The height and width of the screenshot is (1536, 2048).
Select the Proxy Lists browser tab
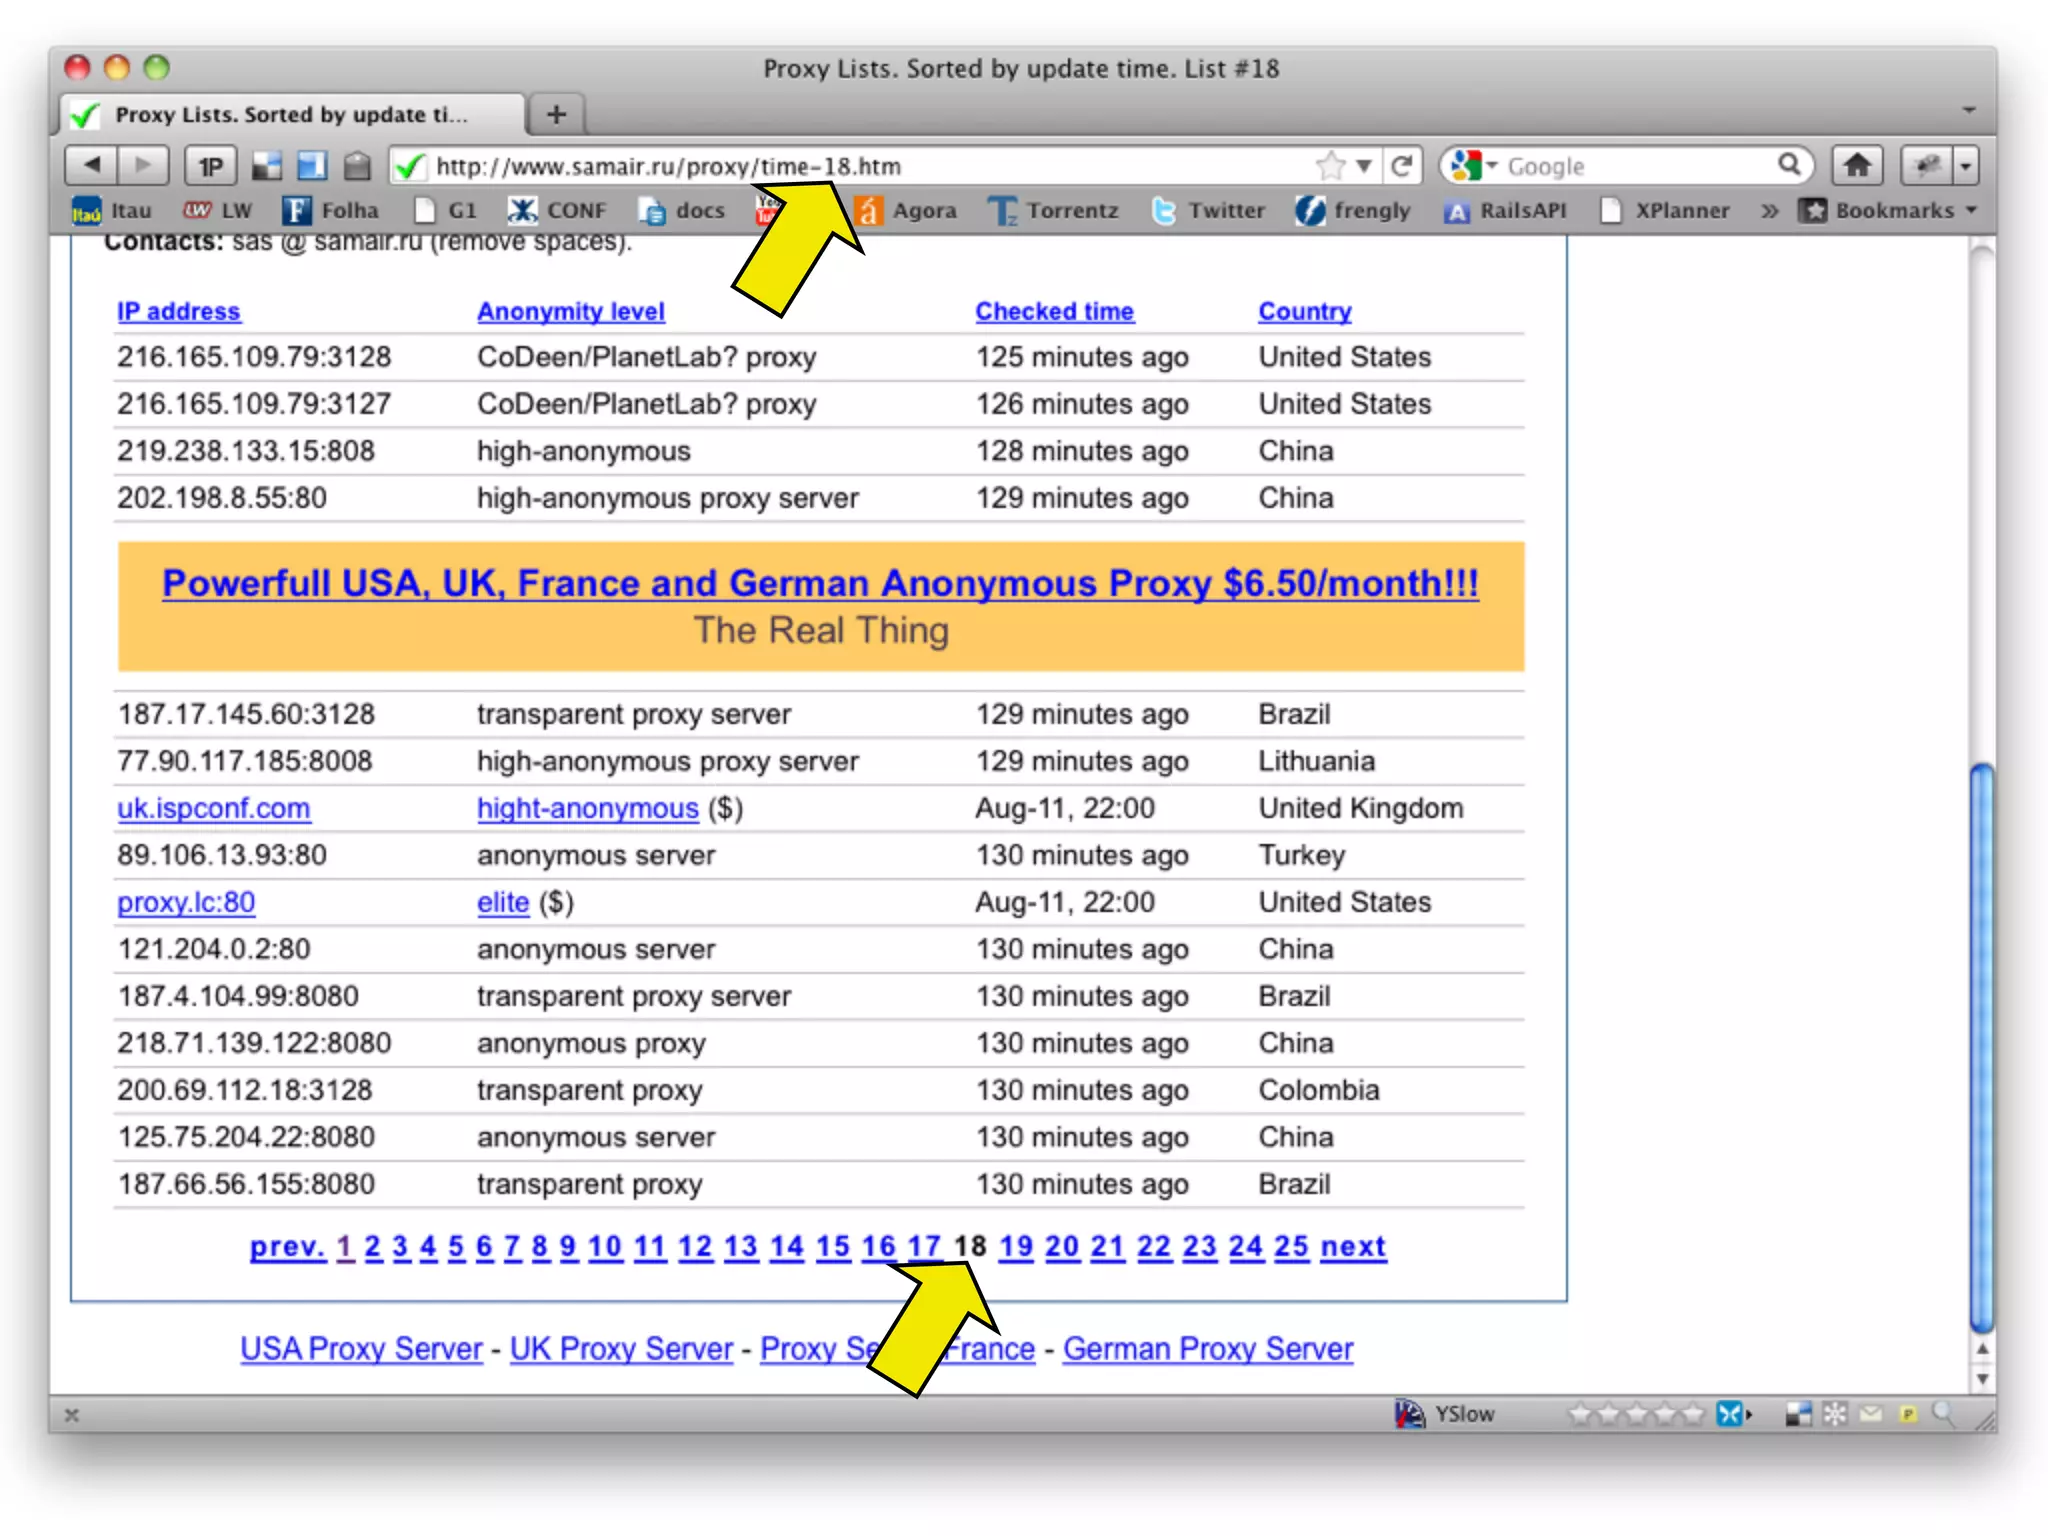click(x=290, y=114)
